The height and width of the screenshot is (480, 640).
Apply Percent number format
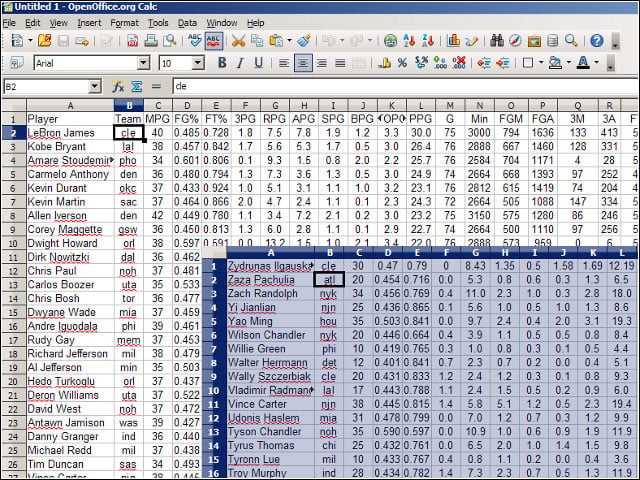402,63
